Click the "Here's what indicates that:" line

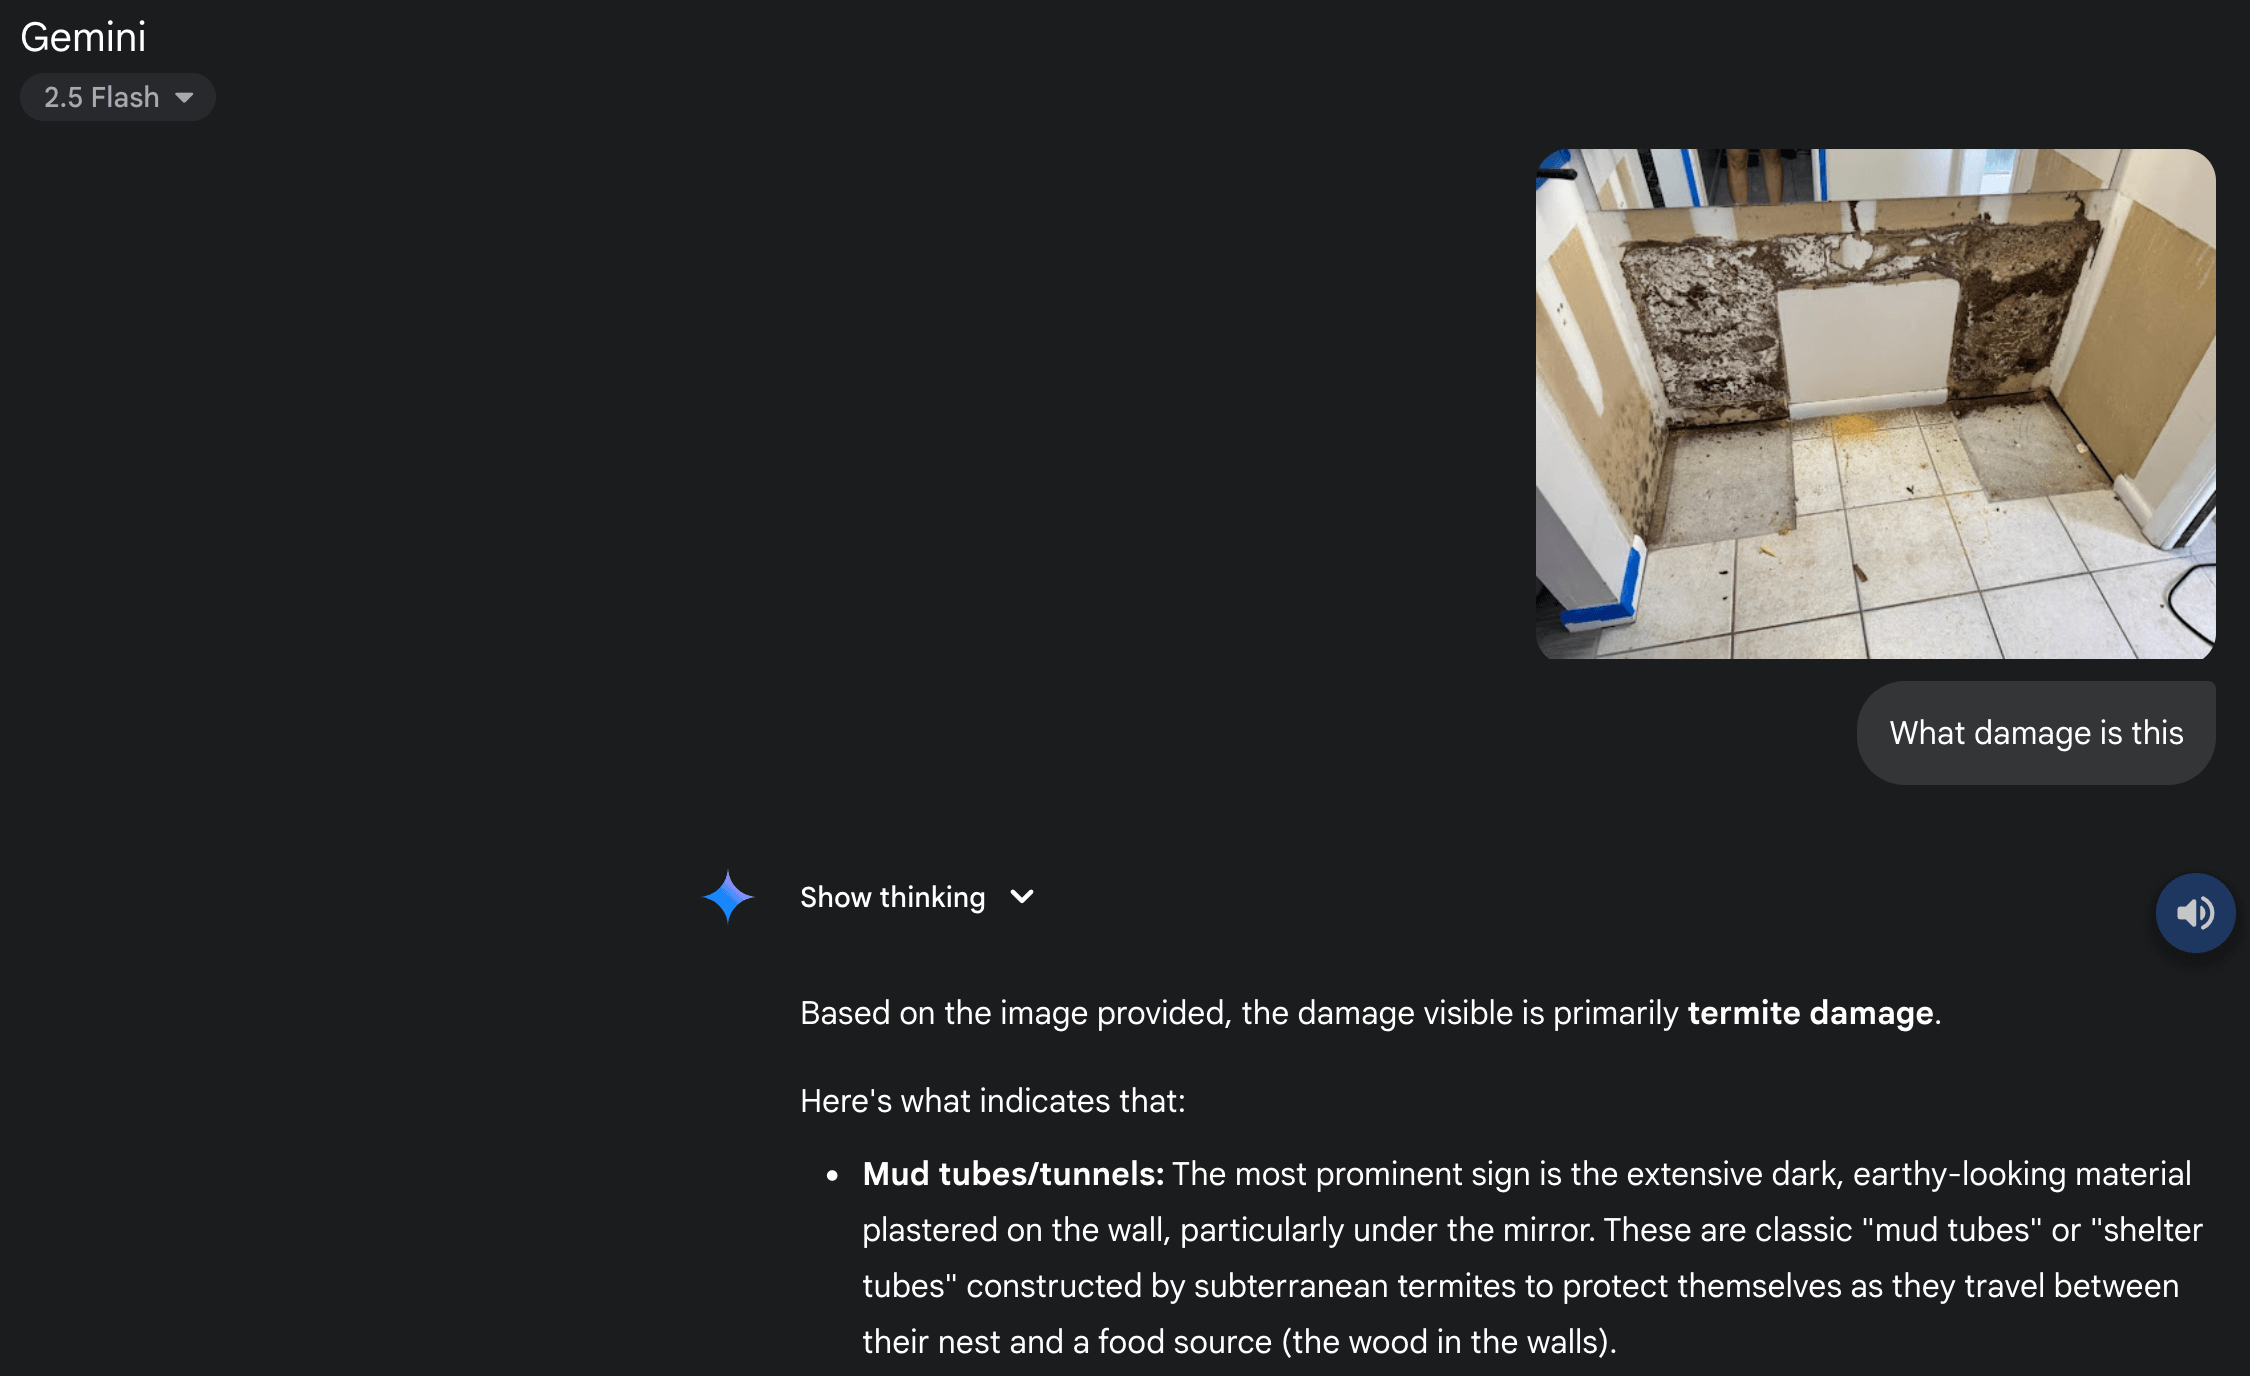tap(992, 1101)
